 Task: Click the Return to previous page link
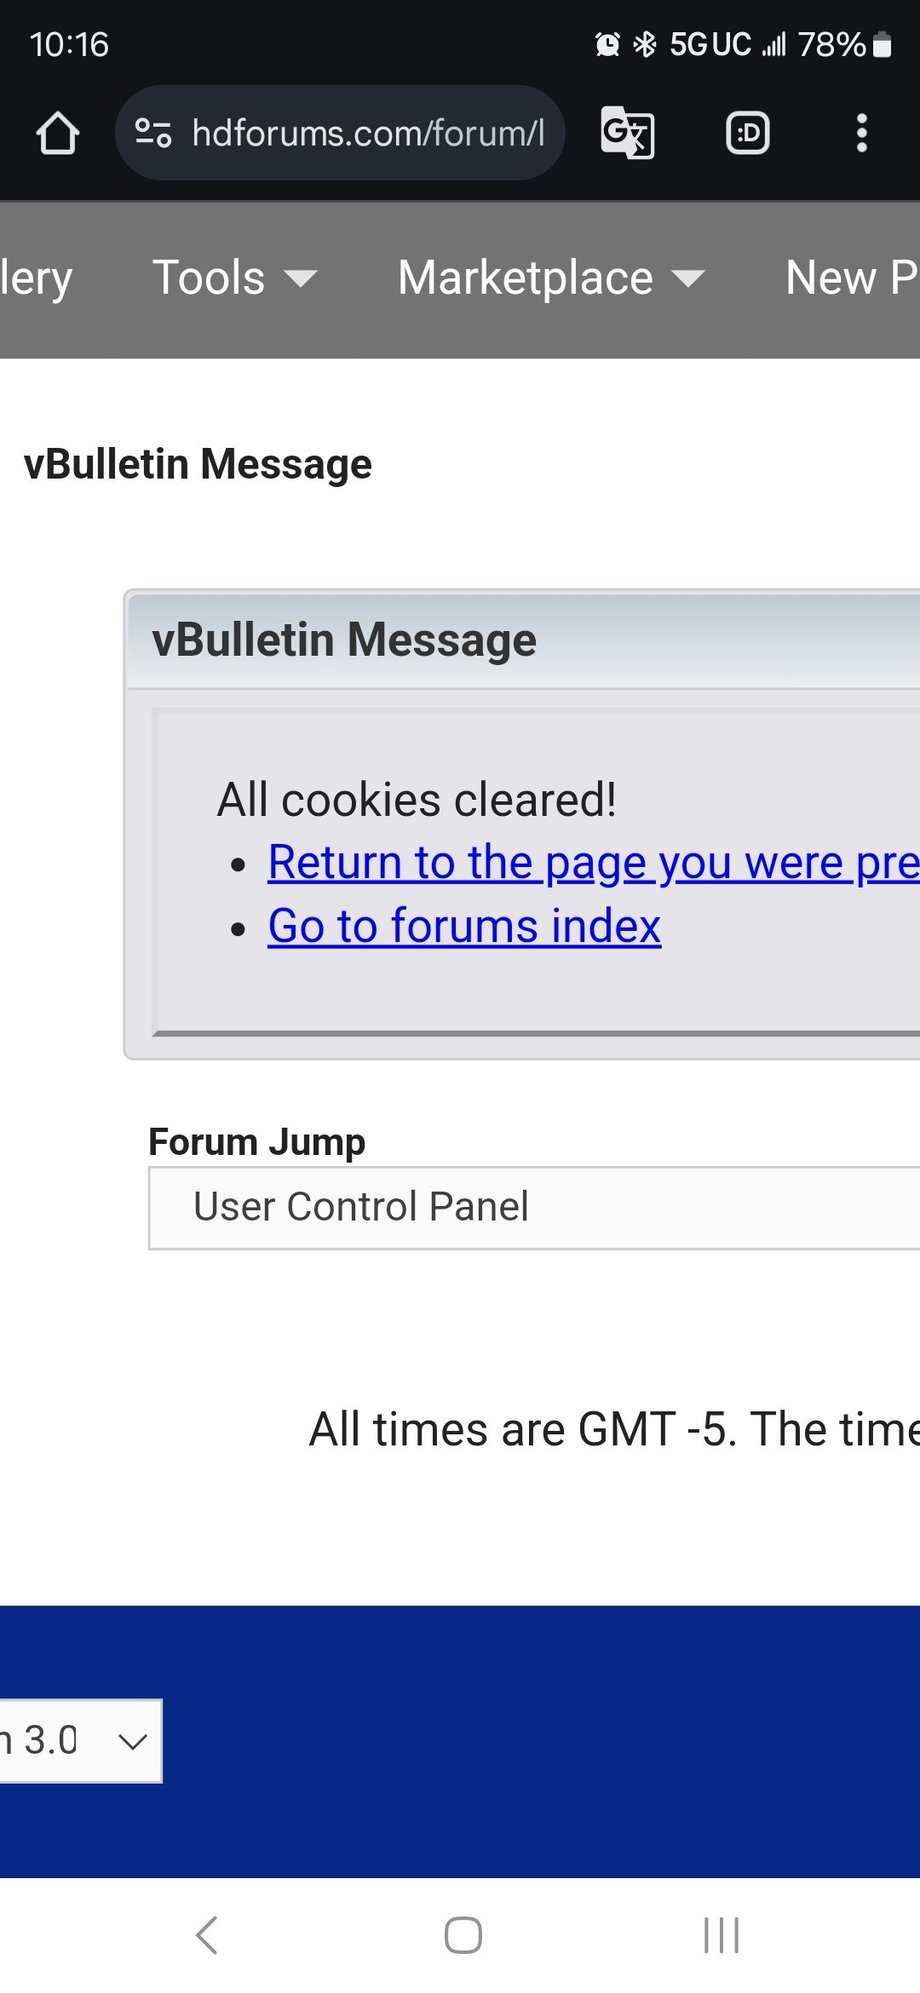(x=592, y=863)
